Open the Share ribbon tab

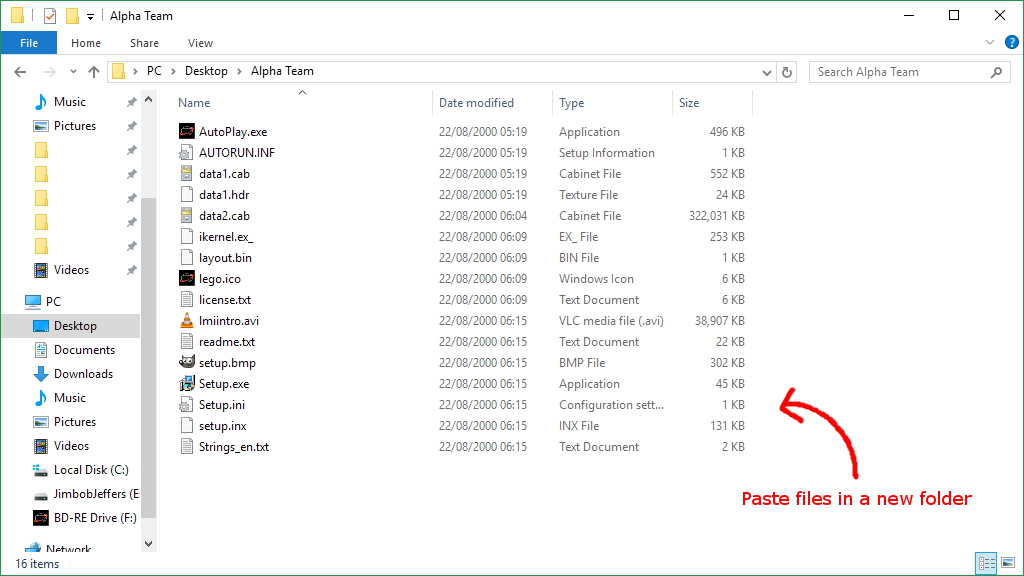pos(144,43)
